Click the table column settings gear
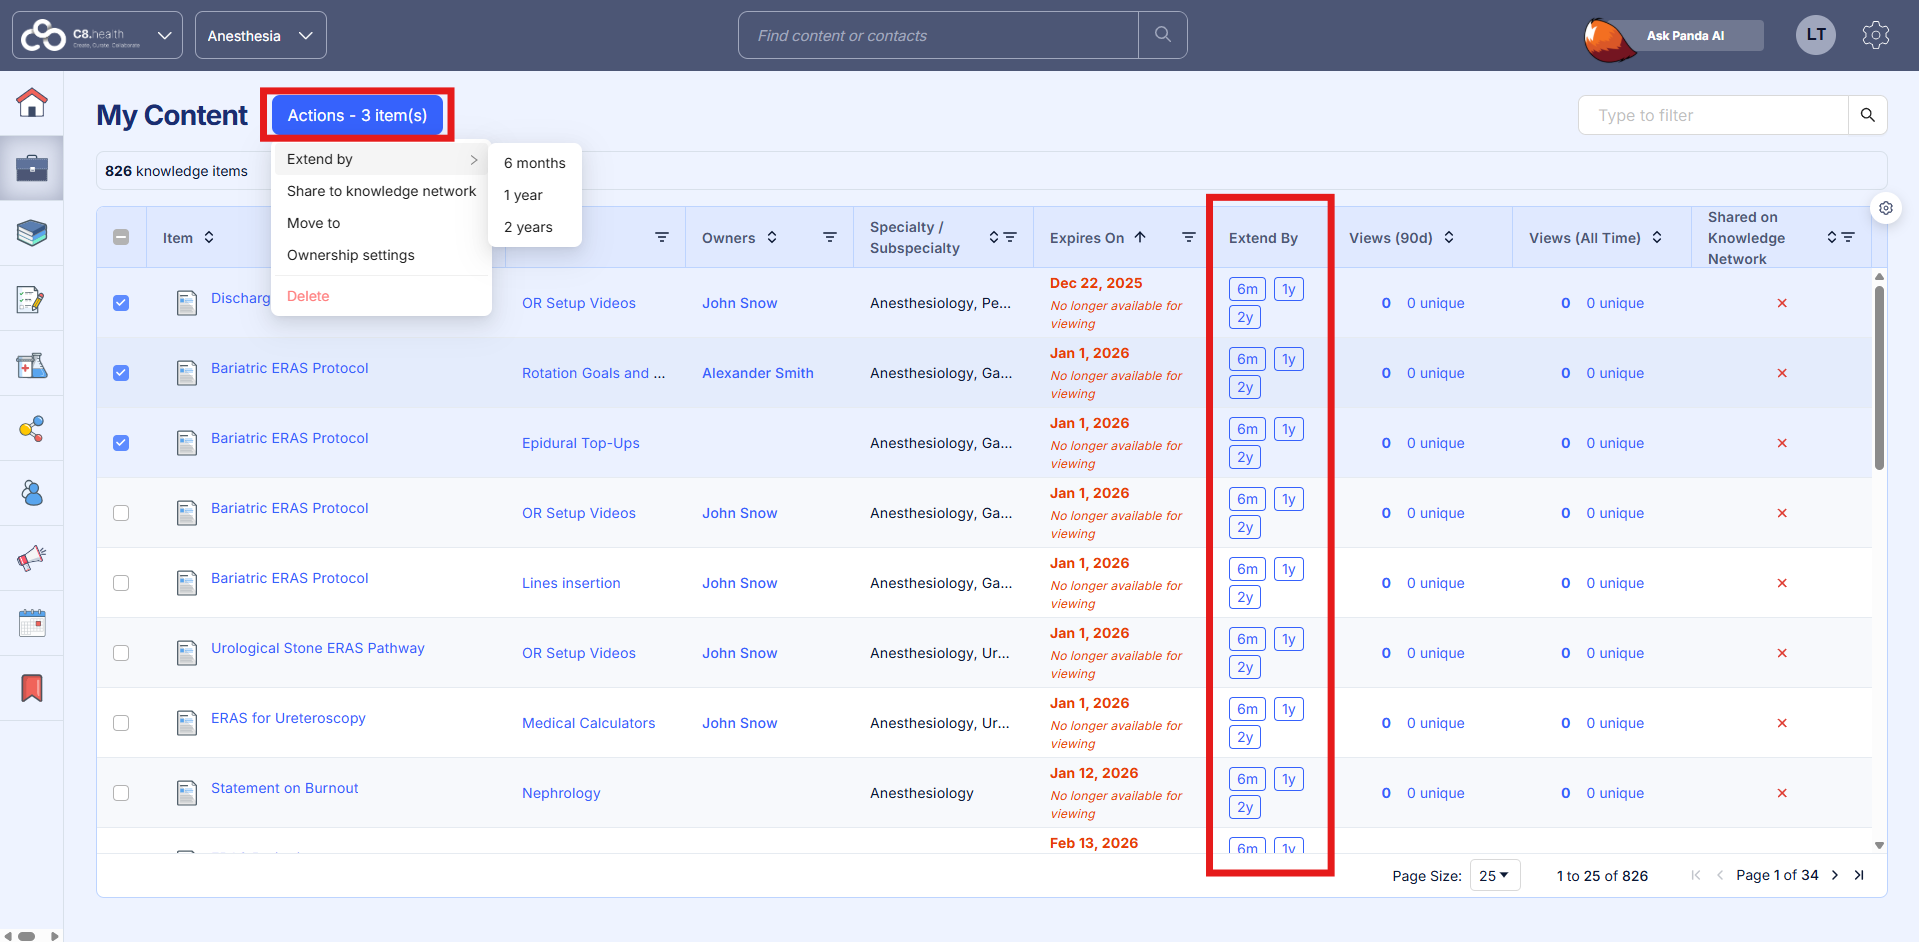 [1885, 208]
